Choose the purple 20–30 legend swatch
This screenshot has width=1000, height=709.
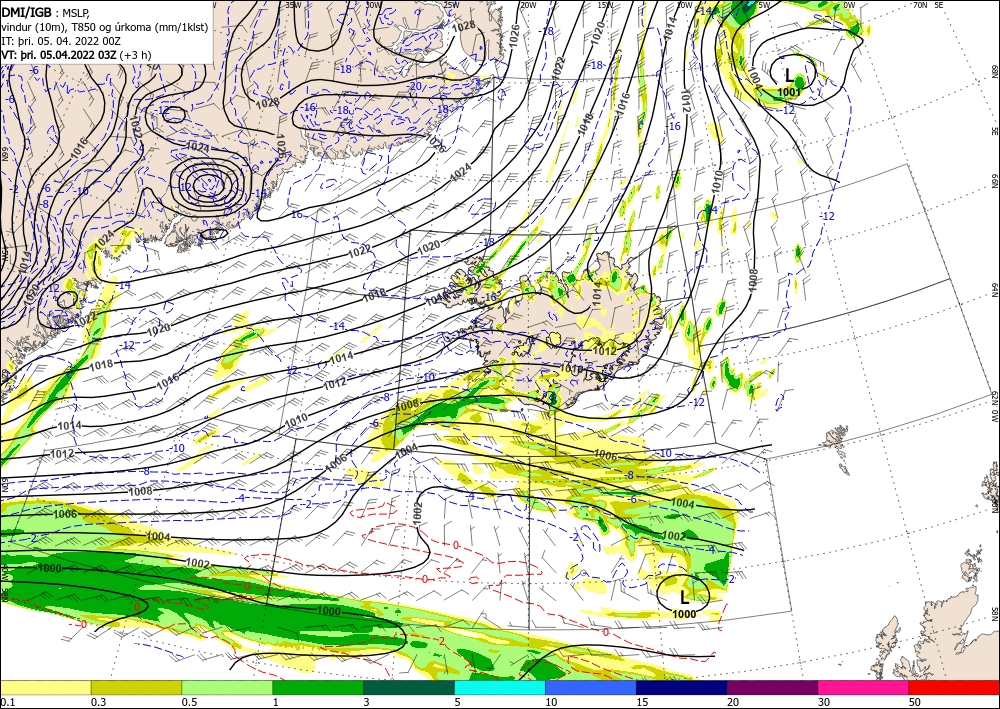click(x=772, y=687)
